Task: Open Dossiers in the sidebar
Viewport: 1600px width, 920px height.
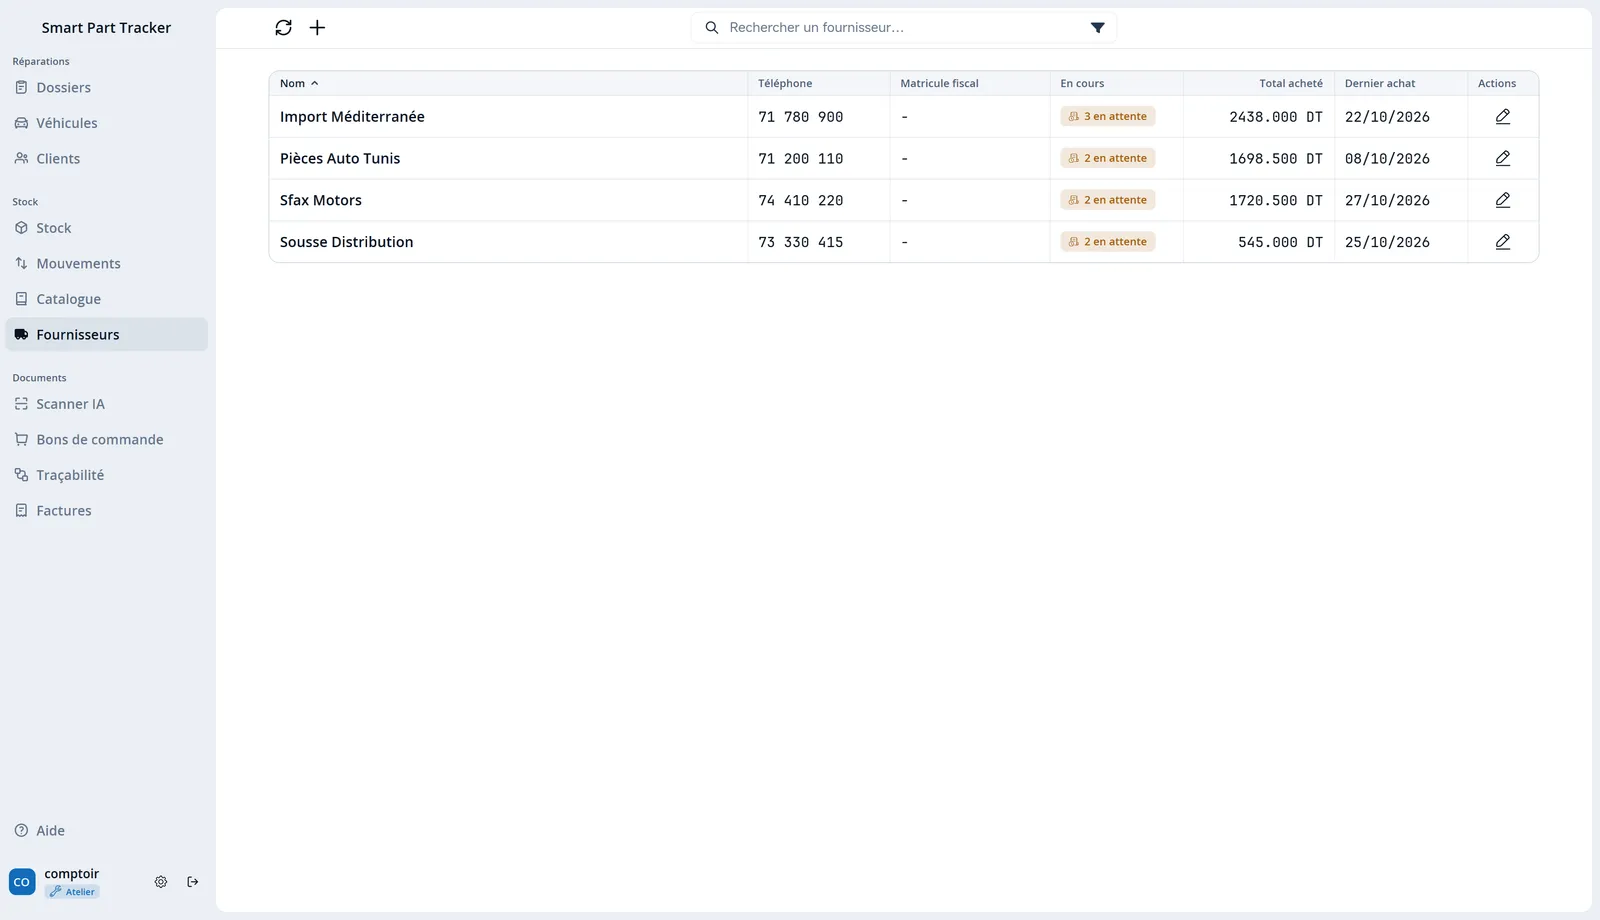Action: [x=107, y=88]
